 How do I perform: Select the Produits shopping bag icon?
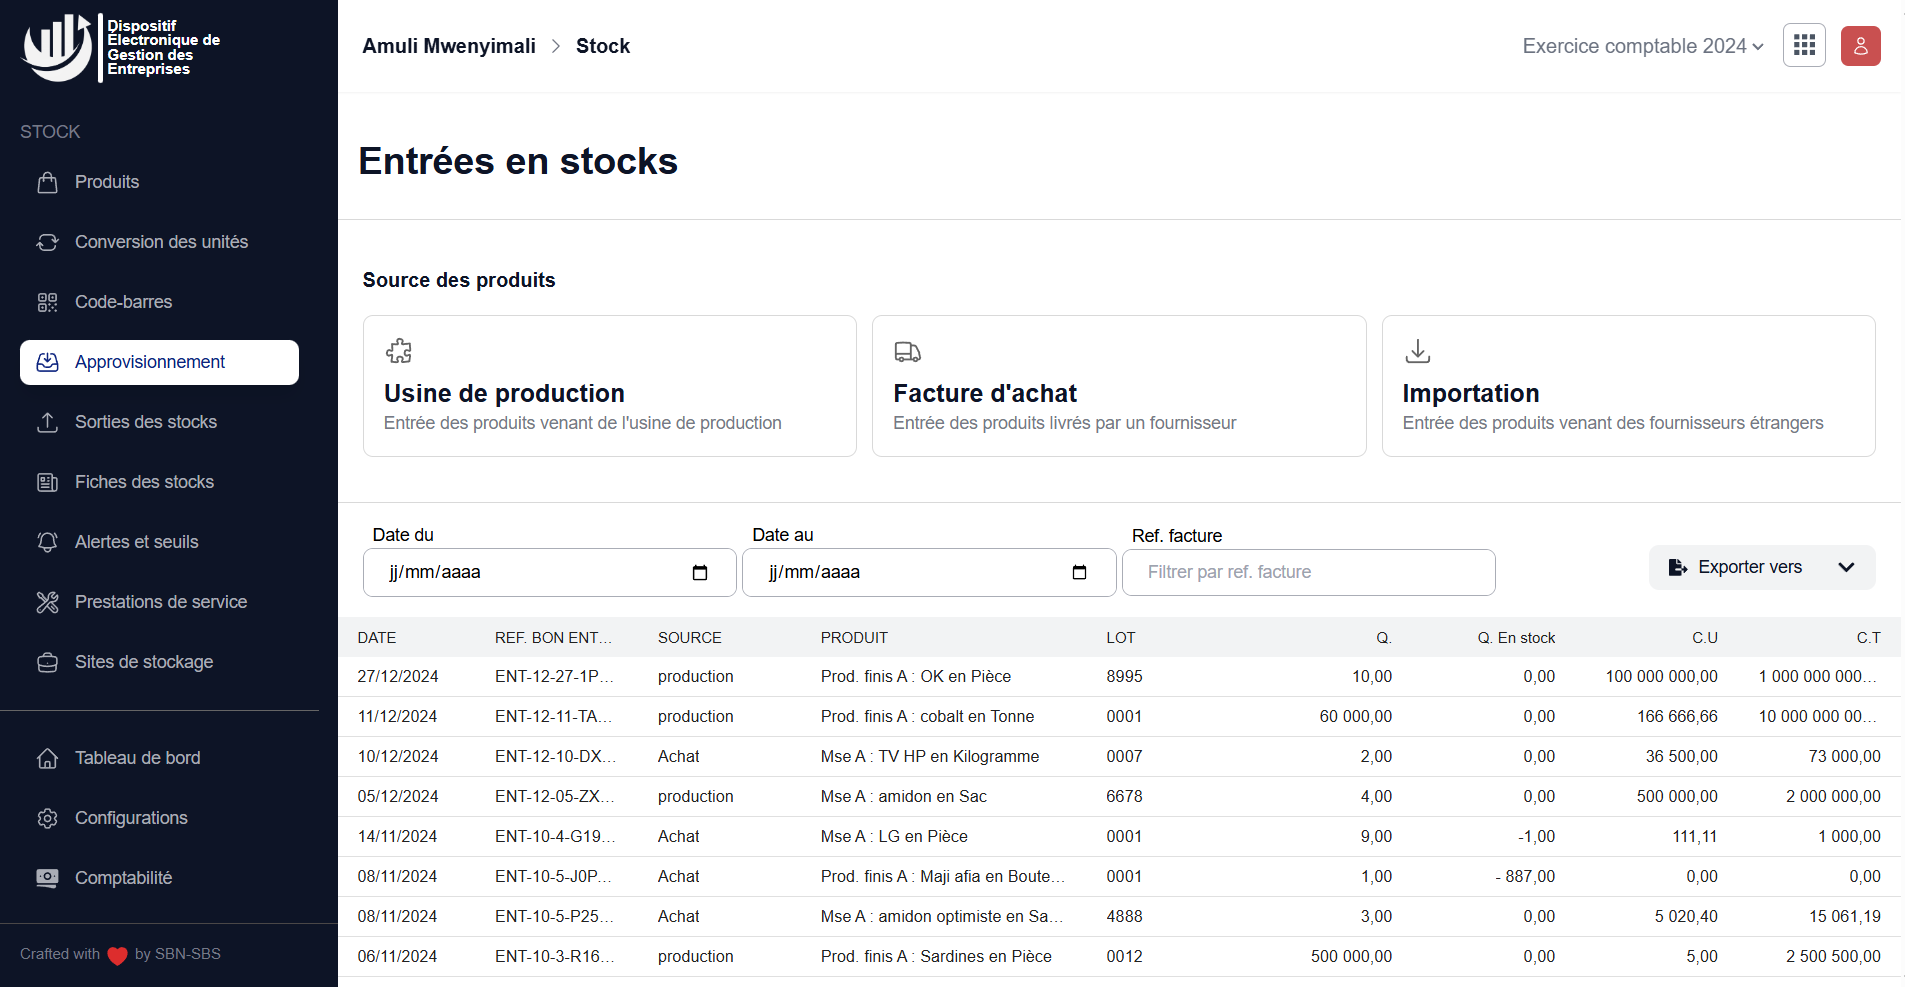[47, 182]
